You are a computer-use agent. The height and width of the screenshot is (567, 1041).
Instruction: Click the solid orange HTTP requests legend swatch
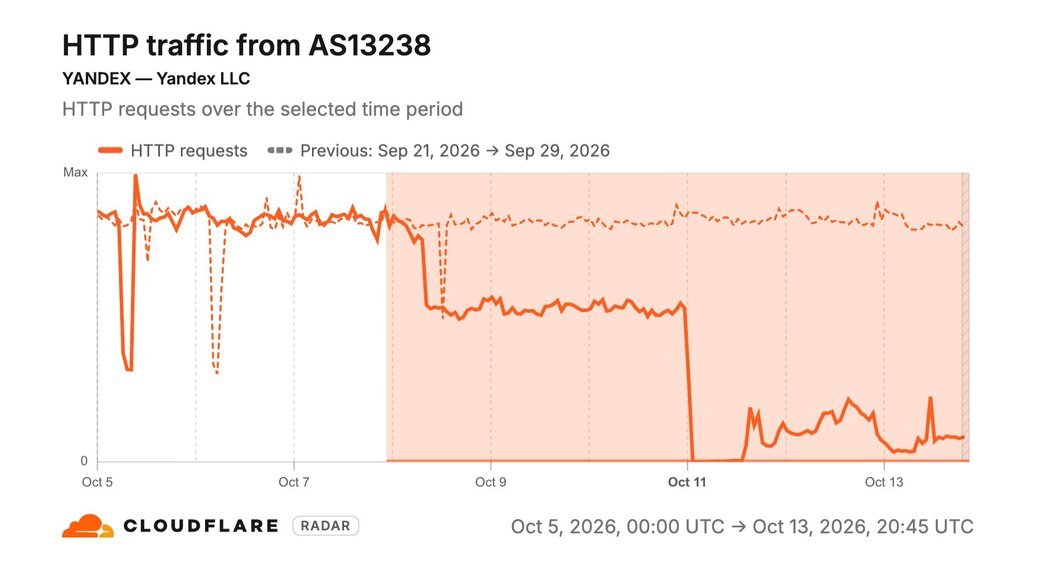coord(110,151)
